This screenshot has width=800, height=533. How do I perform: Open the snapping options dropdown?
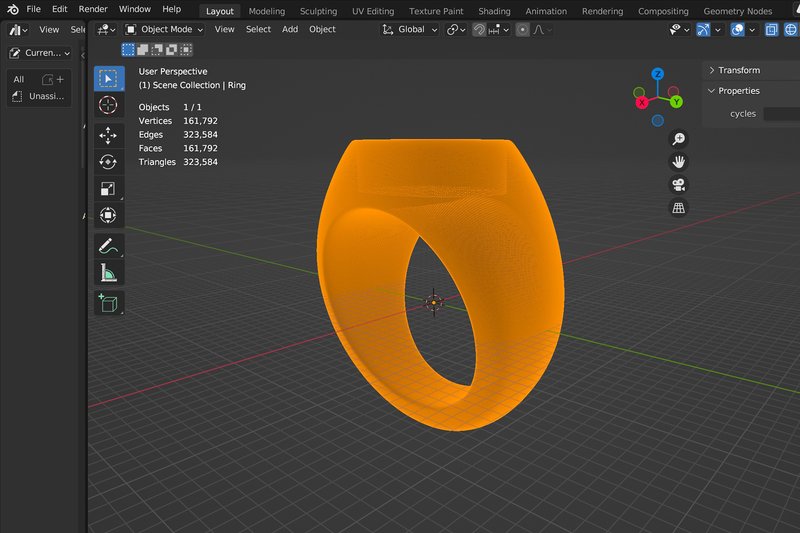pyautogui.click(x=498, y=30)
